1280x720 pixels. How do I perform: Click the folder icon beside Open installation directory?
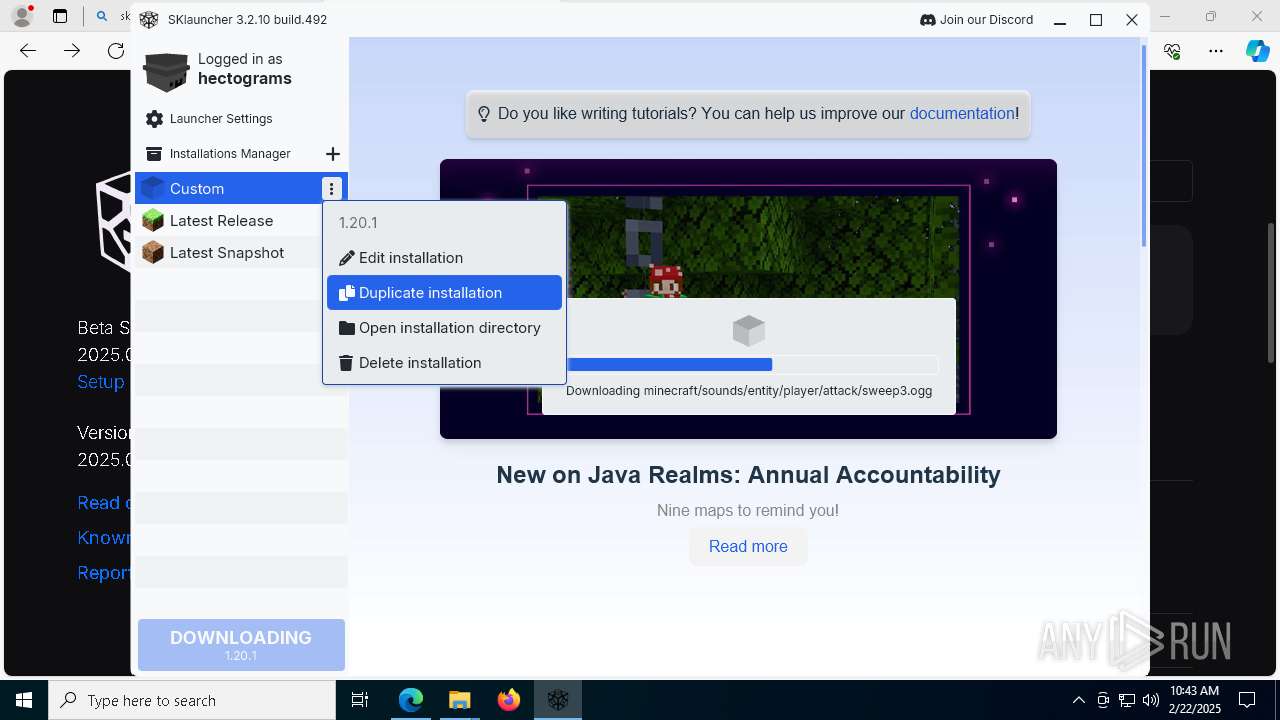347,328
